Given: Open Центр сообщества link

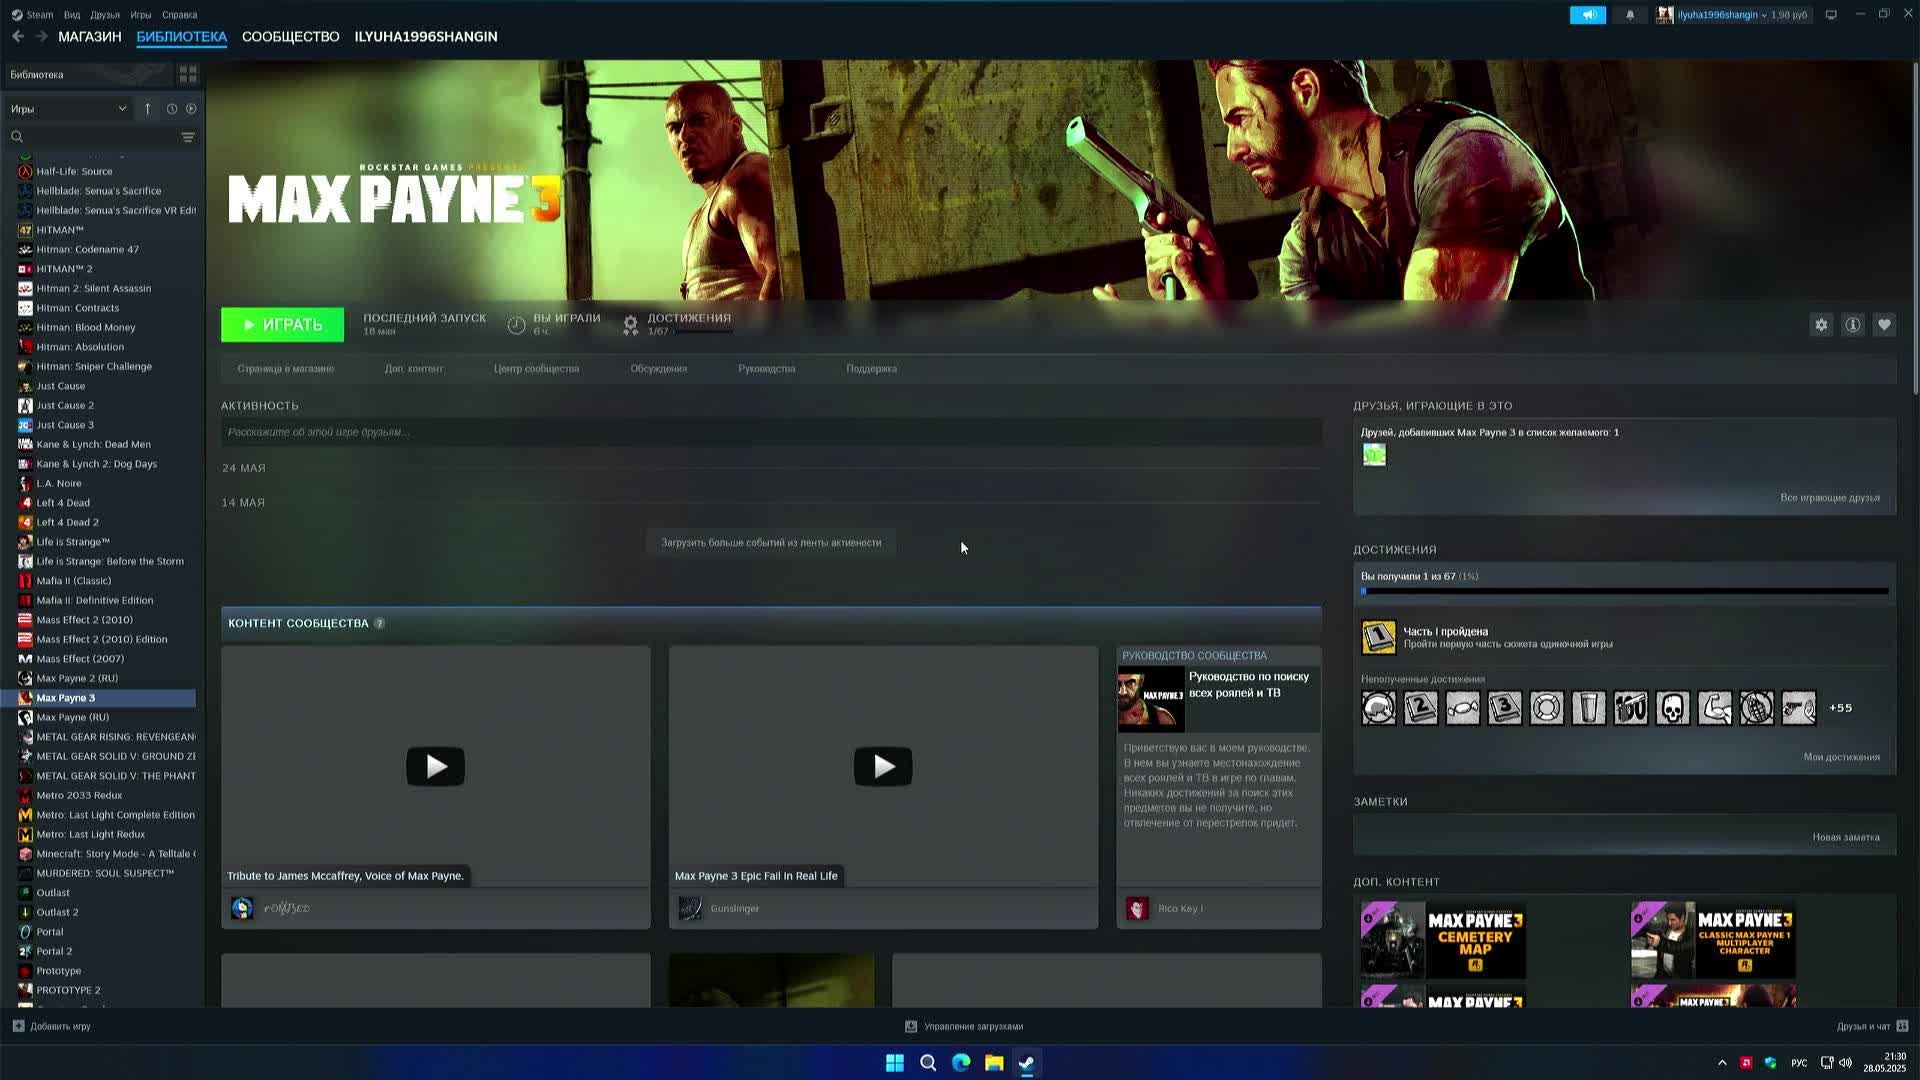Looking at the screenshot, I should coord(536,369).
